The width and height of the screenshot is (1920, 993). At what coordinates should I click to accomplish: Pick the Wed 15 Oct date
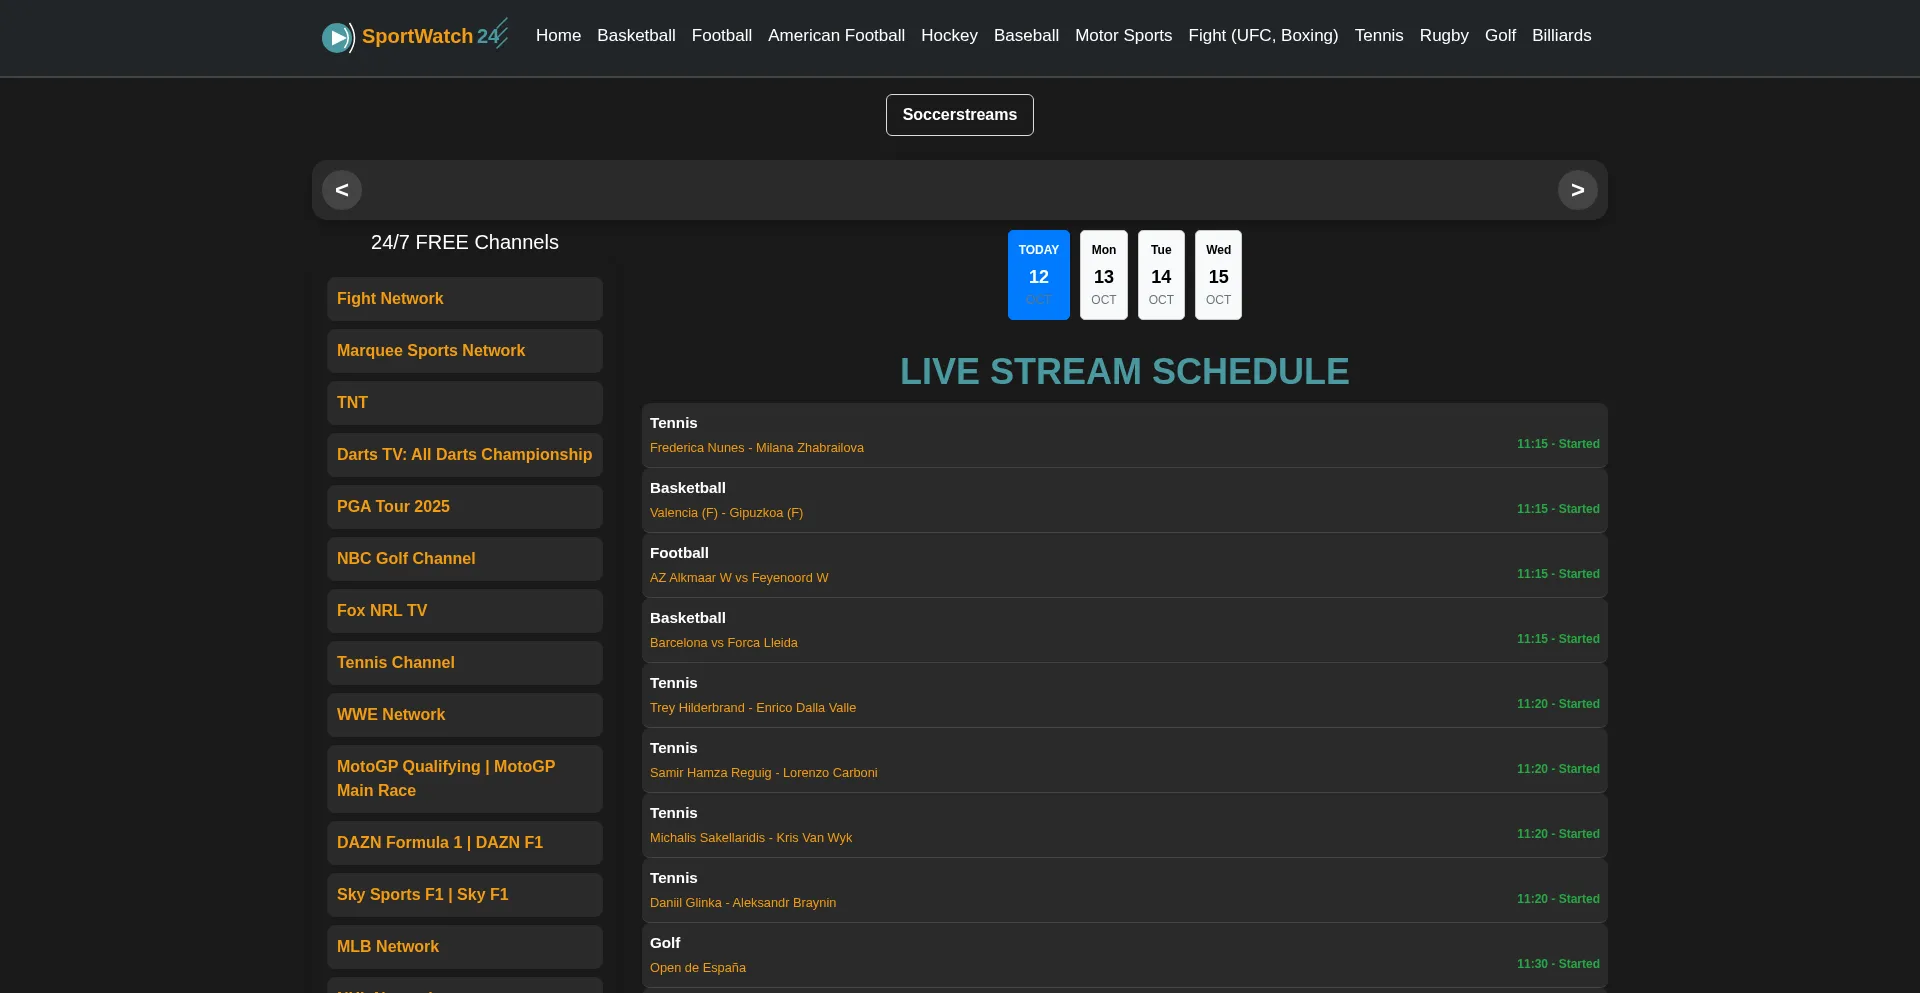point(1217,275)
